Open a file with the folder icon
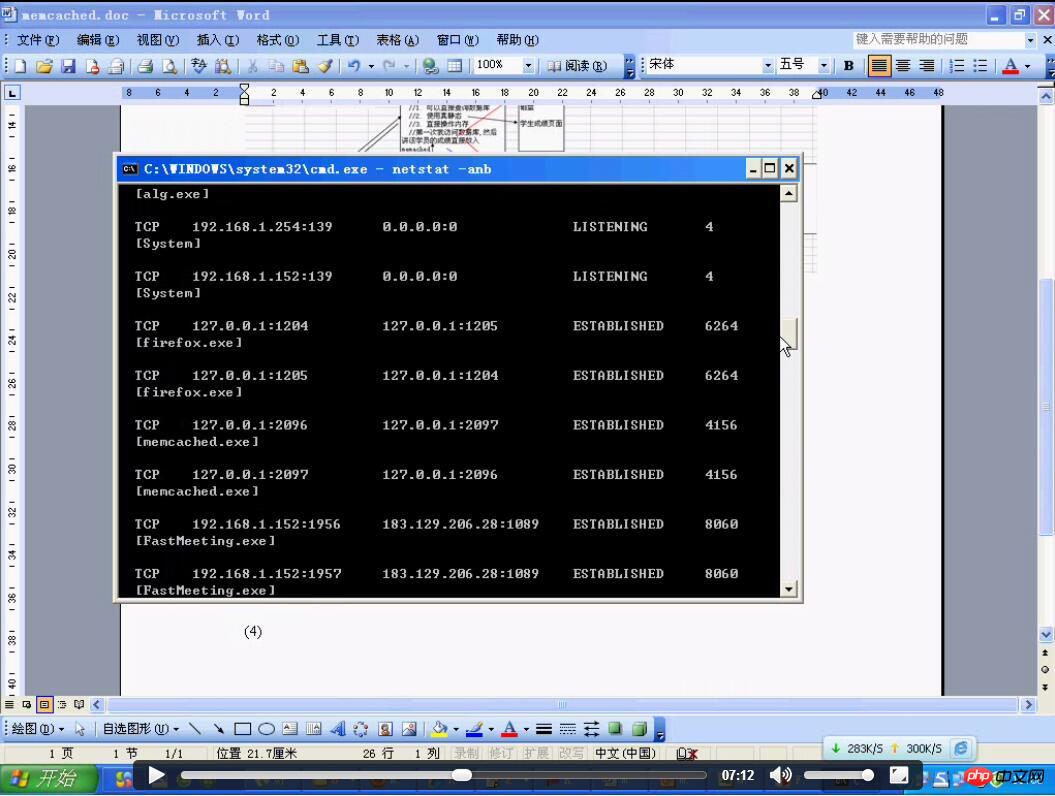1055x796 pixels. (x=44, y=66)
